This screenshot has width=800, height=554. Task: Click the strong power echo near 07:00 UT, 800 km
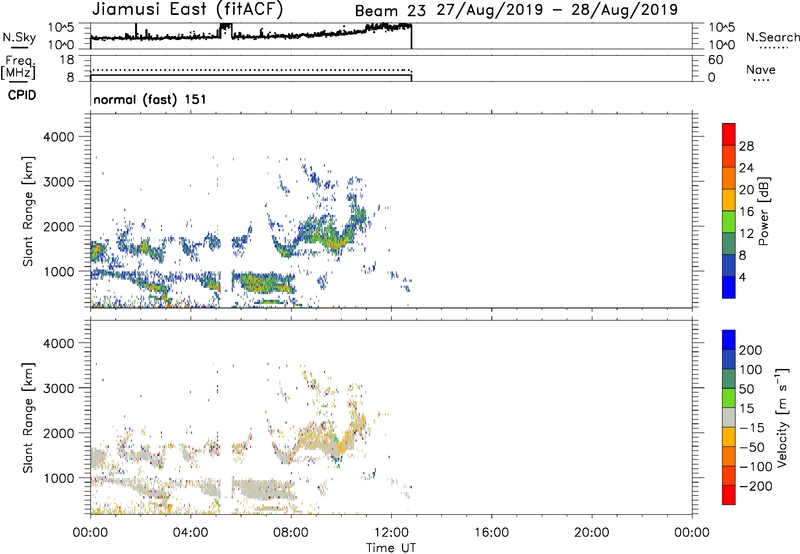[265, 283]
